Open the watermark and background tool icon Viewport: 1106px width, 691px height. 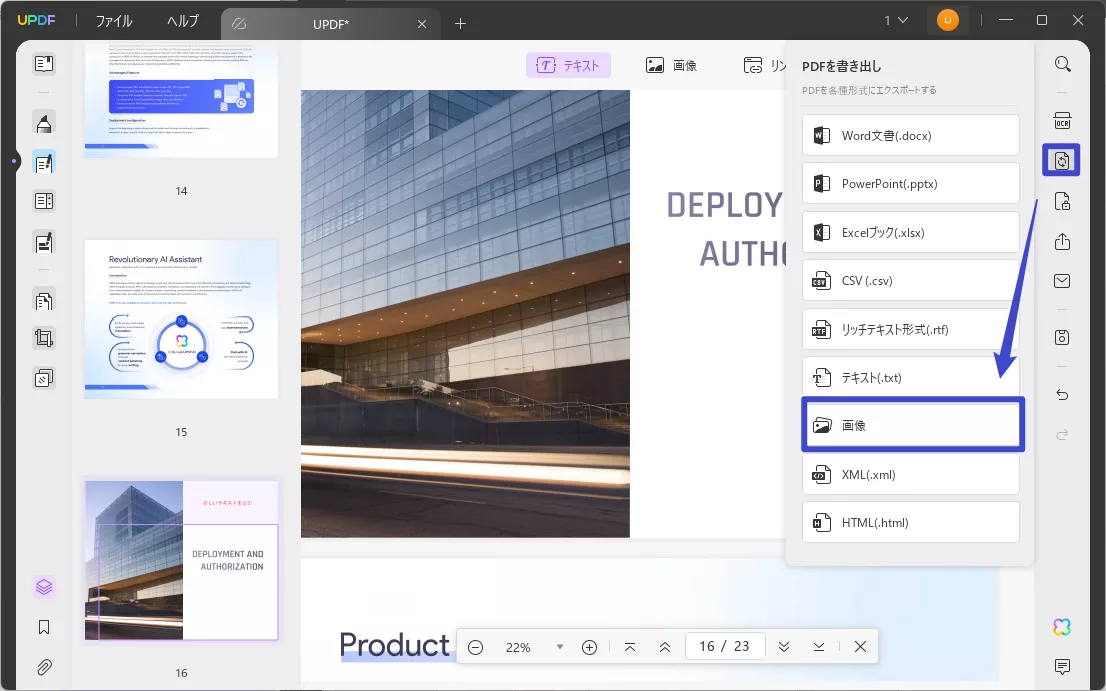[44, 378]
